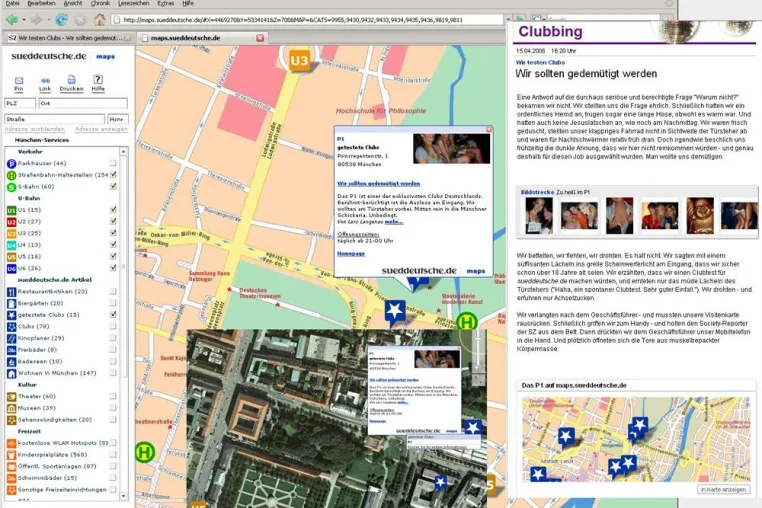Click the Wohnen in München house icon
This screenshot has height=508, width=762.
(x=12, y=373)
